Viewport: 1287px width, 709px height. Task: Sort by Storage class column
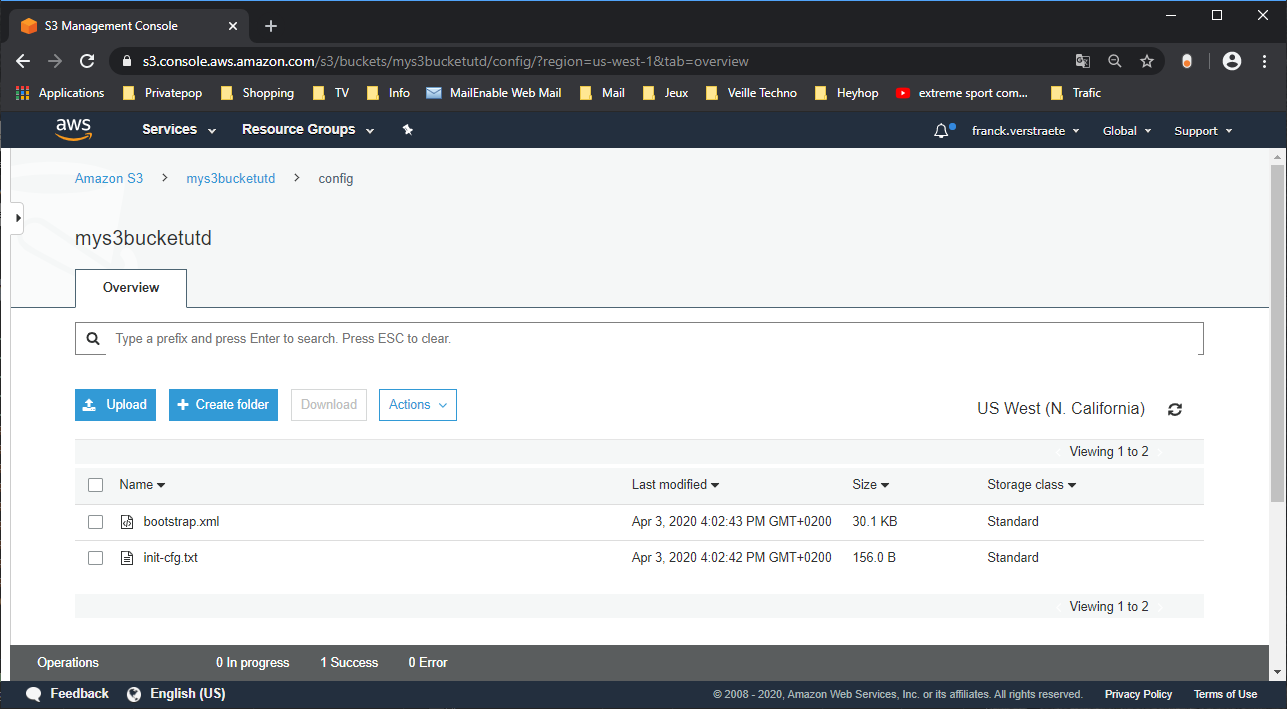point(1031,485)
